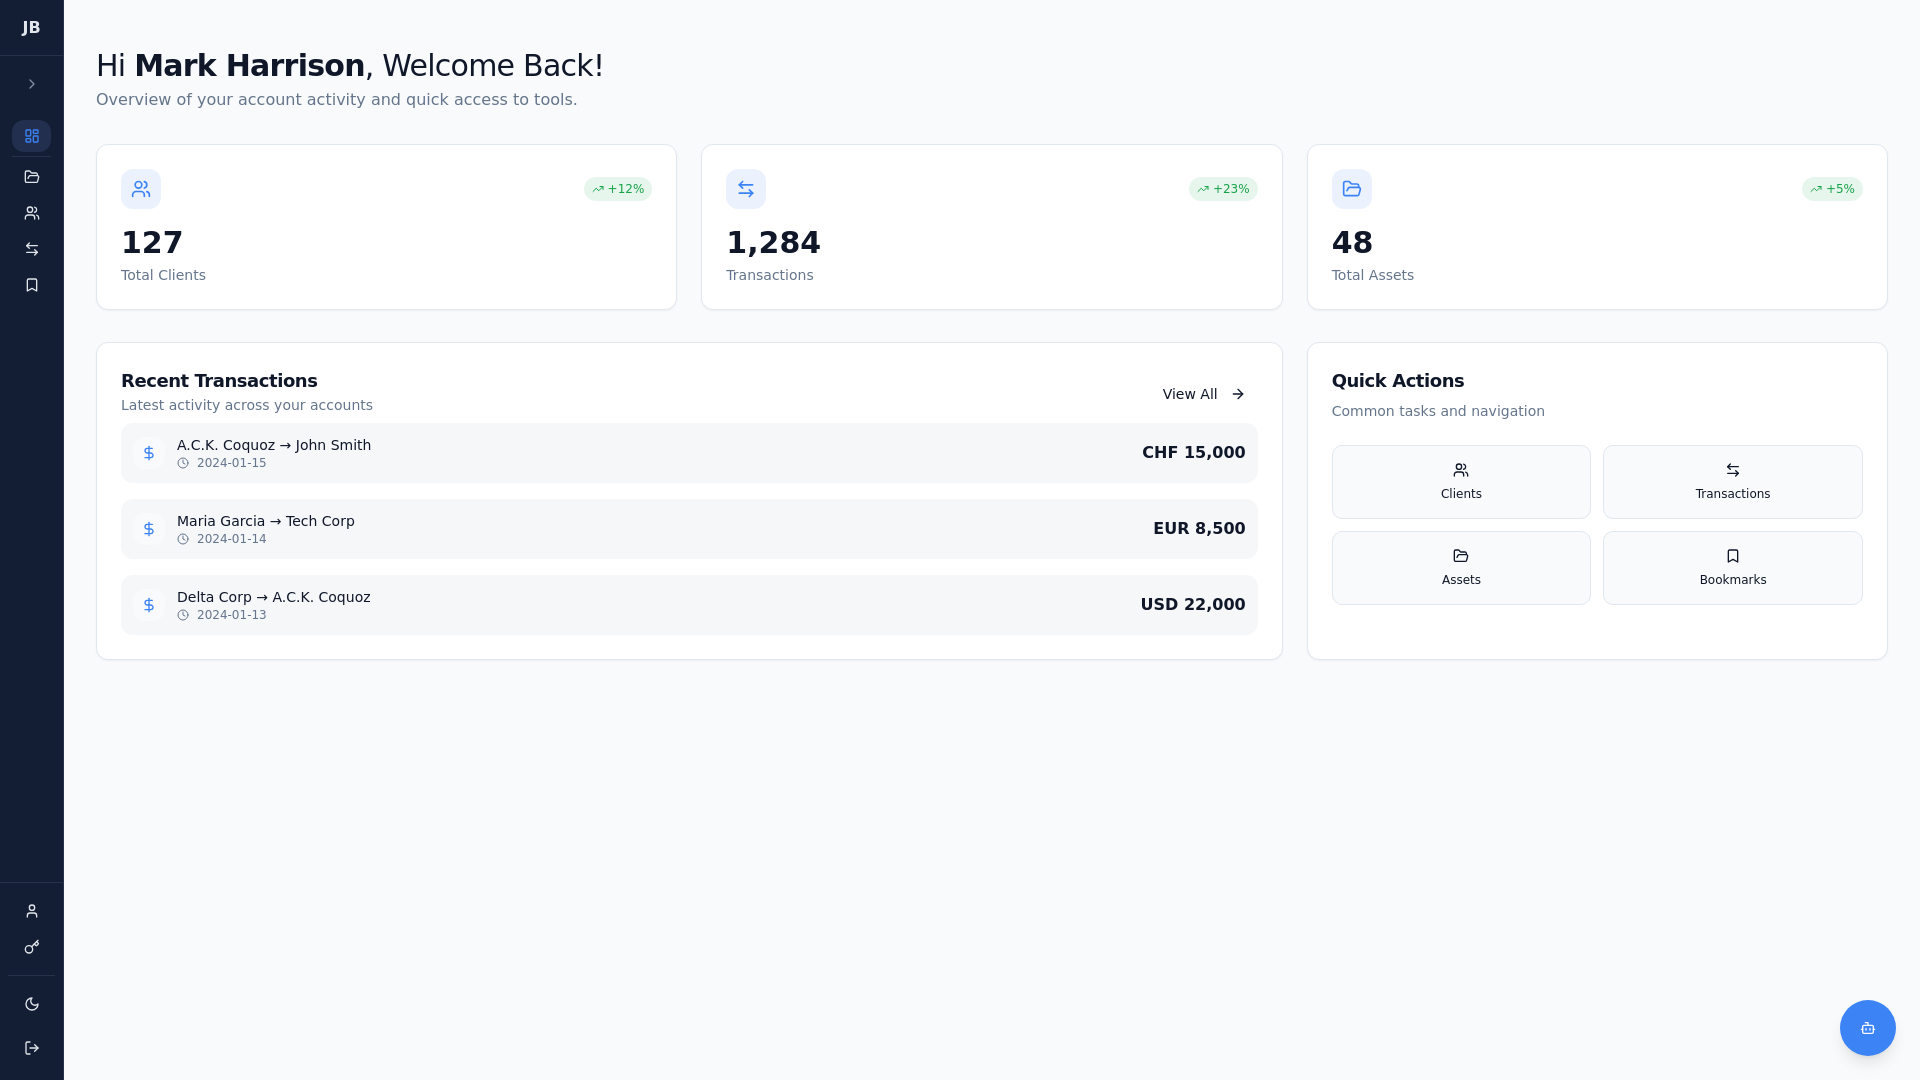
Task: Open the chatbot assistant floating button
Action: (1867, 1028)
